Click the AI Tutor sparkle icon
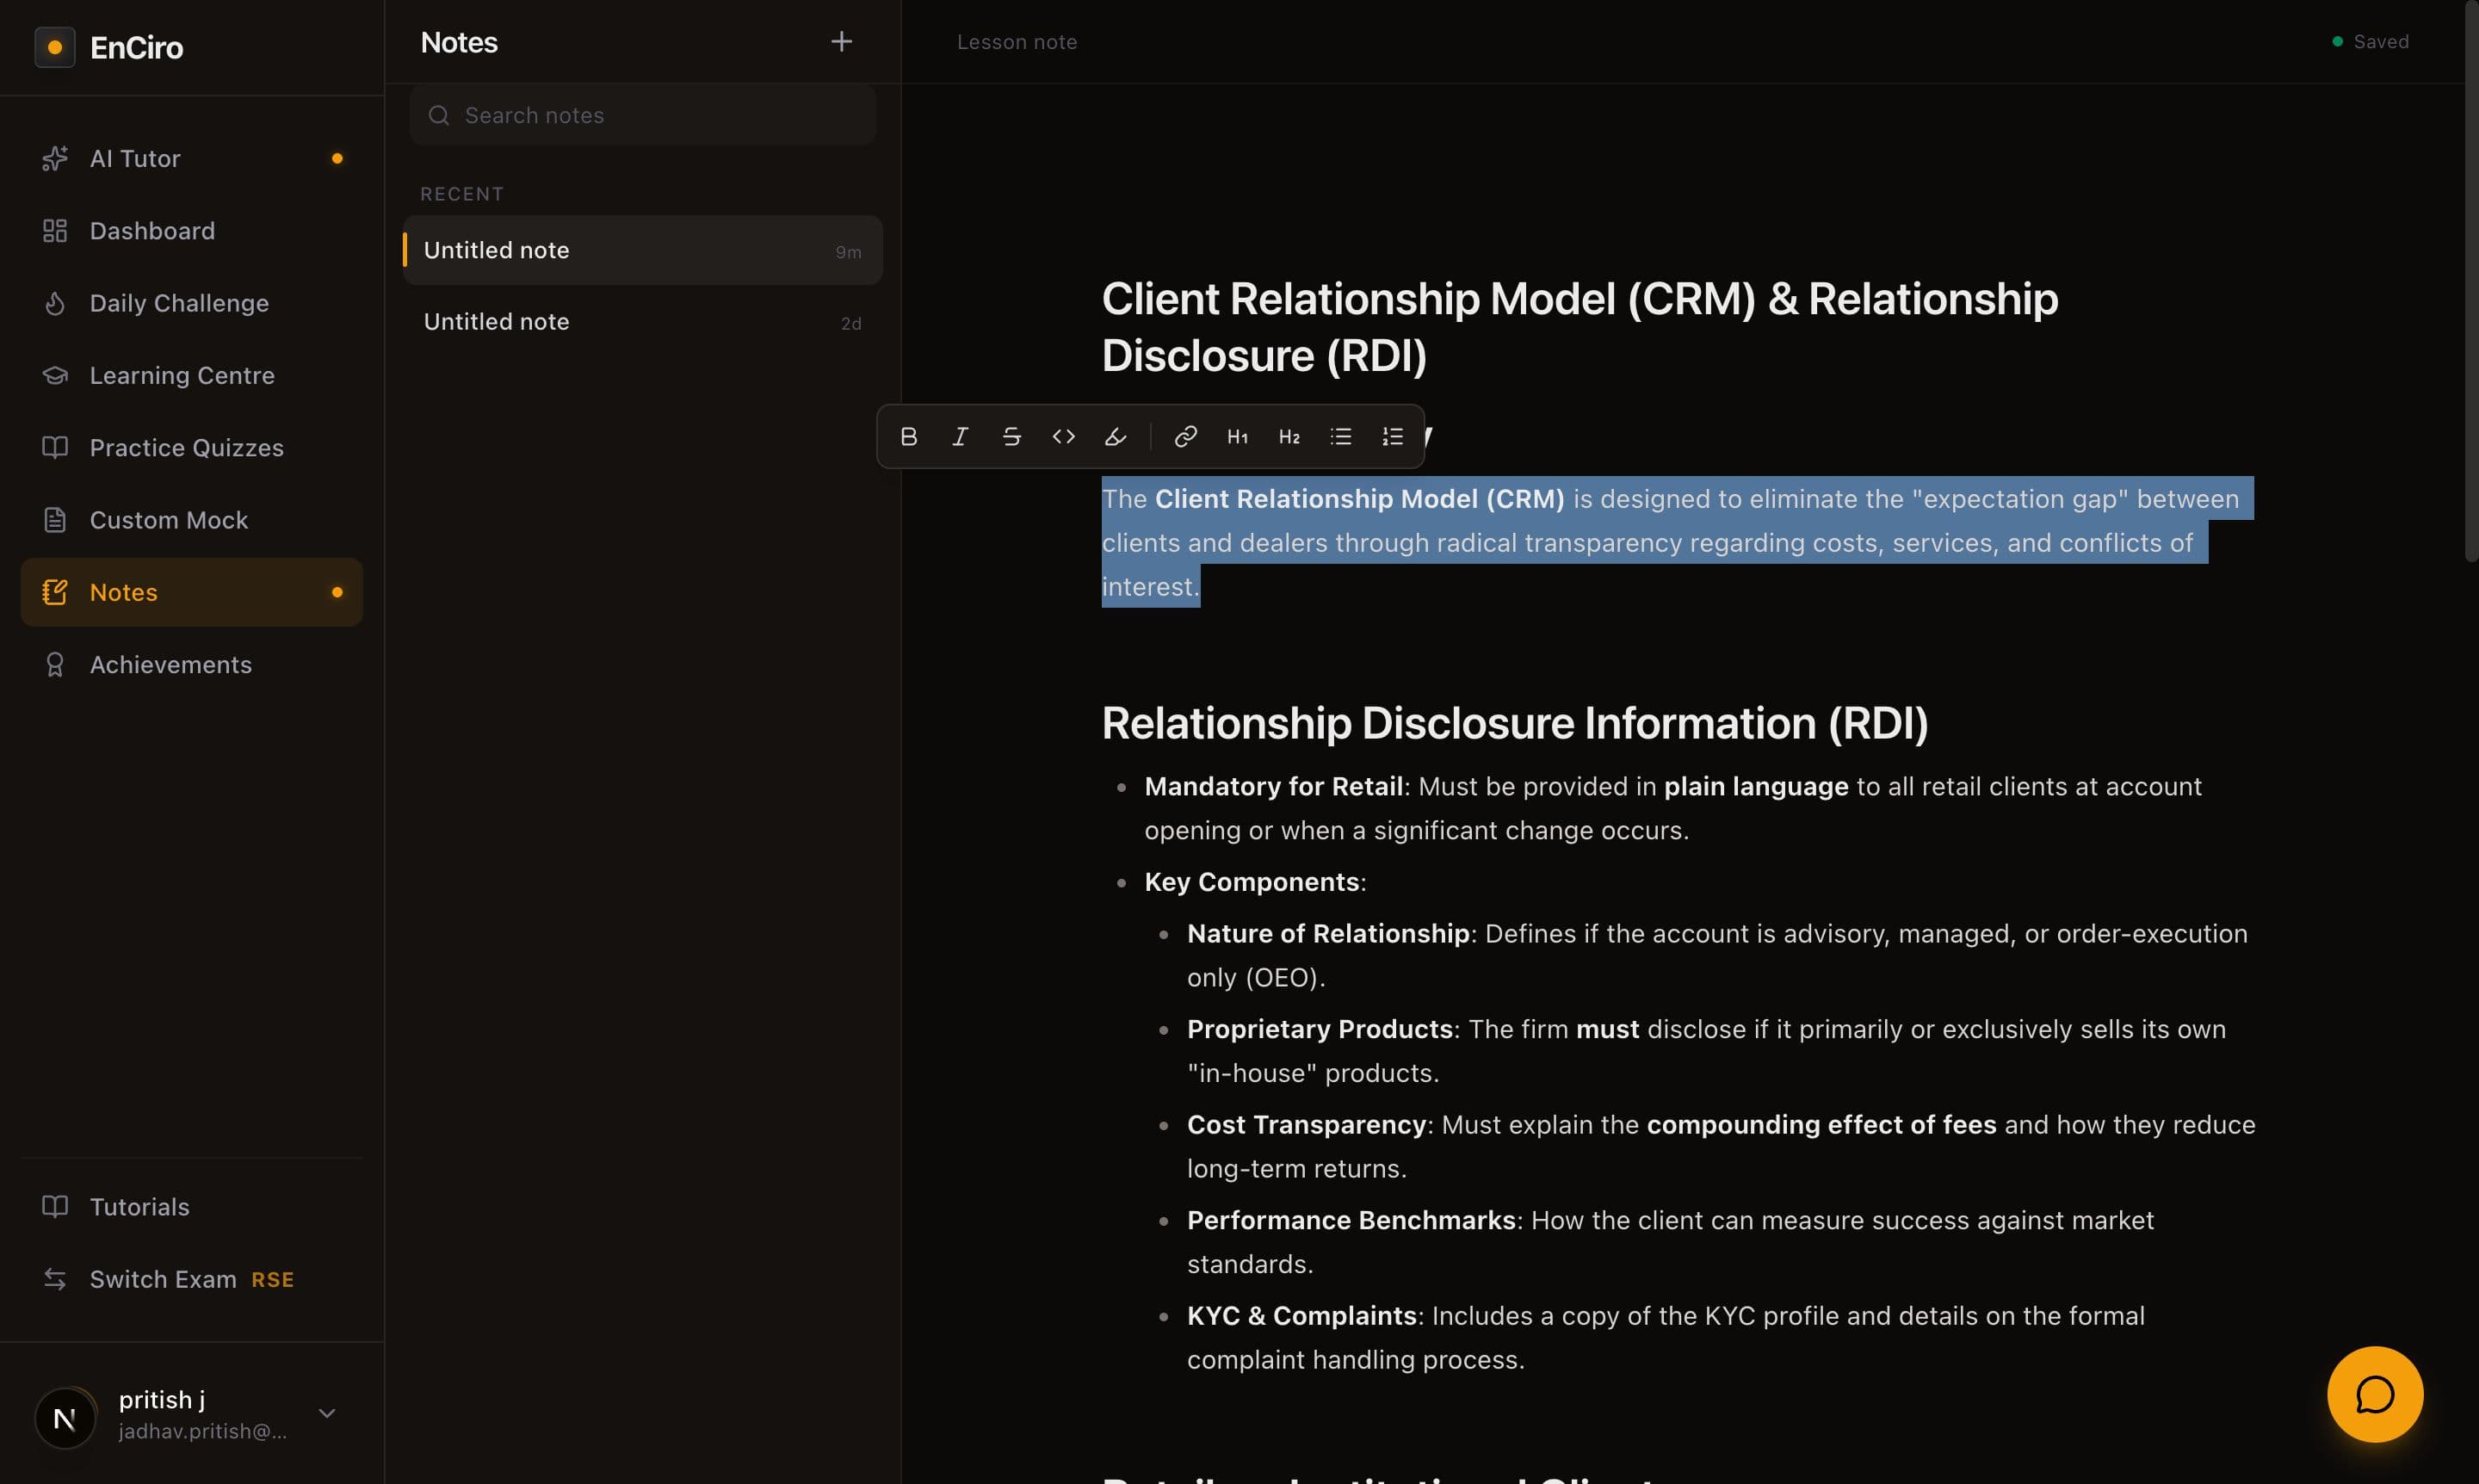This screenshot has width=2479, height=1484. click(55, 158)
